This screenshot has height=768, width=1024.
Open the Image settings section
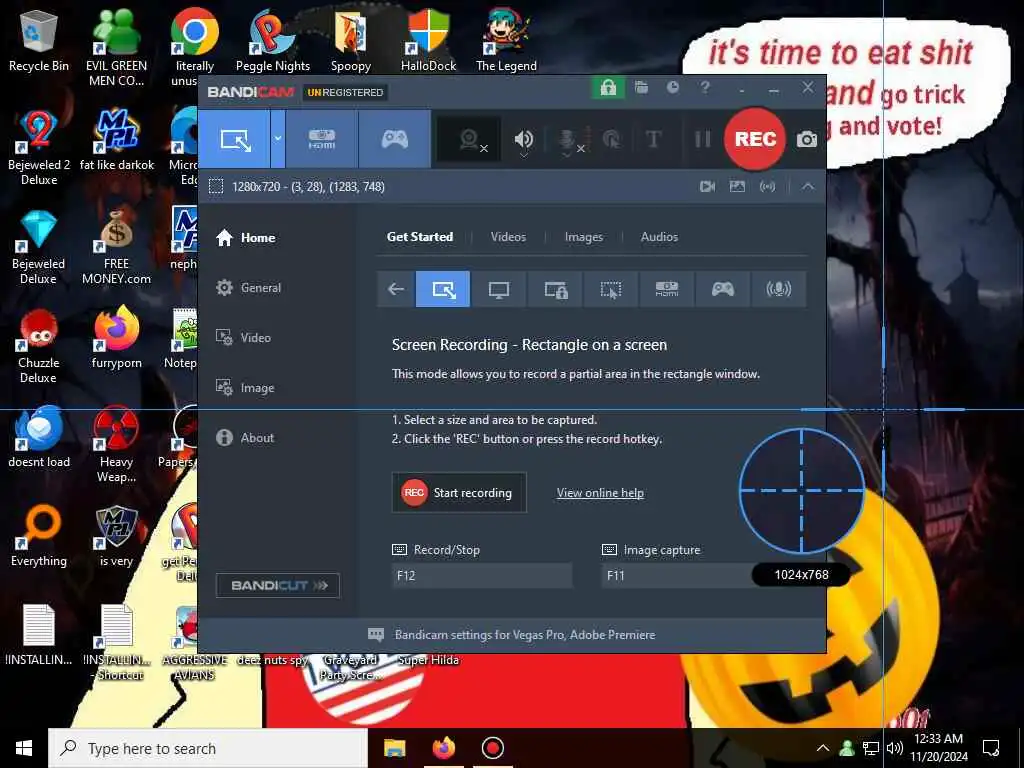pyautogui.click(x=246, y=388)
